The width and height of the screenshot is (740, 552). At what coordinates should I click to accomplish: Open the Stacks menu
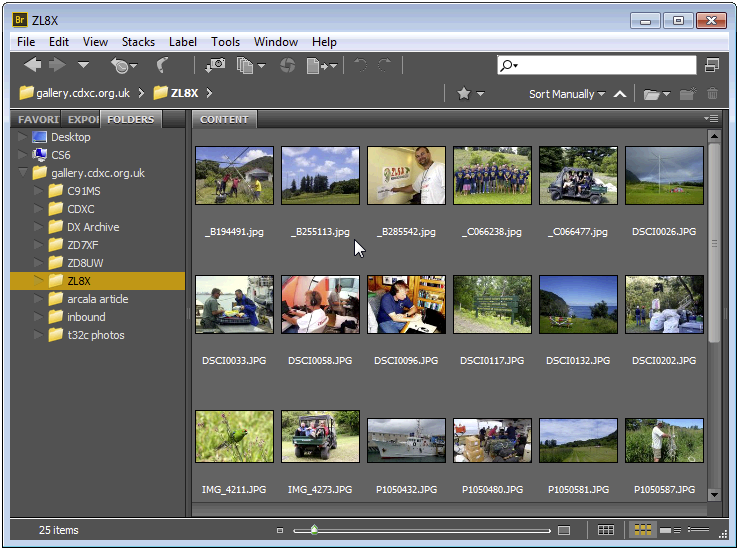click(138, 42)
